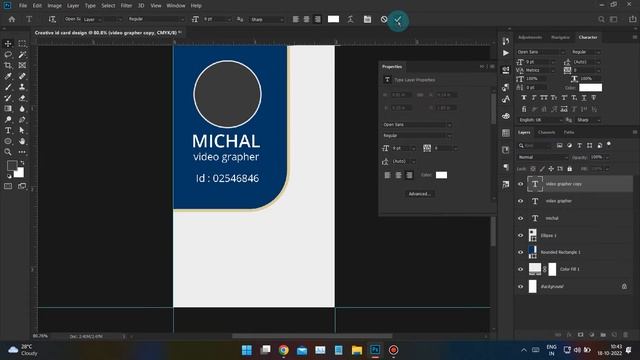
Task: Open warped text options
Action: [350, 19]
